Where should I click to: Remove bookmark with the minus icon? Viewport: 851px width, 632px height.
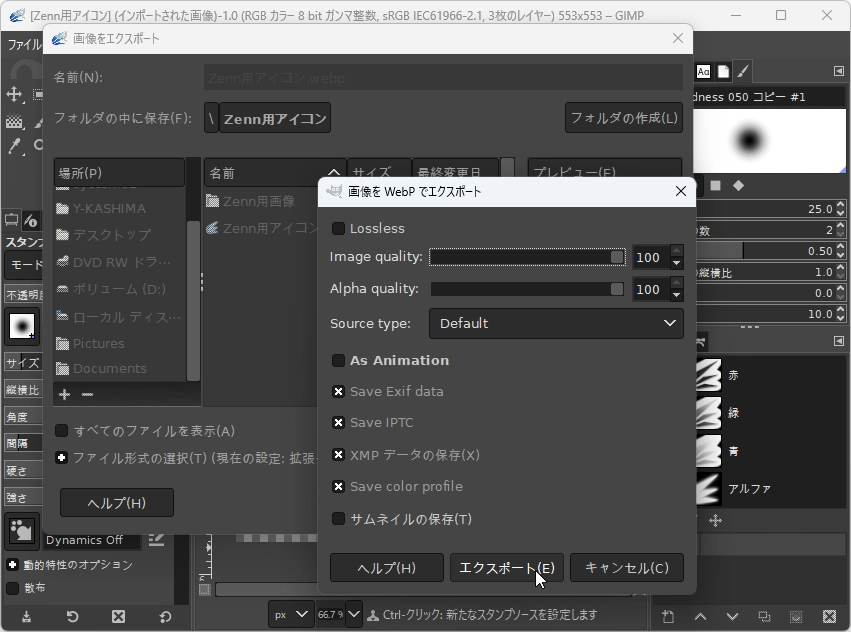pyautogui.click(x=87, y=394)
